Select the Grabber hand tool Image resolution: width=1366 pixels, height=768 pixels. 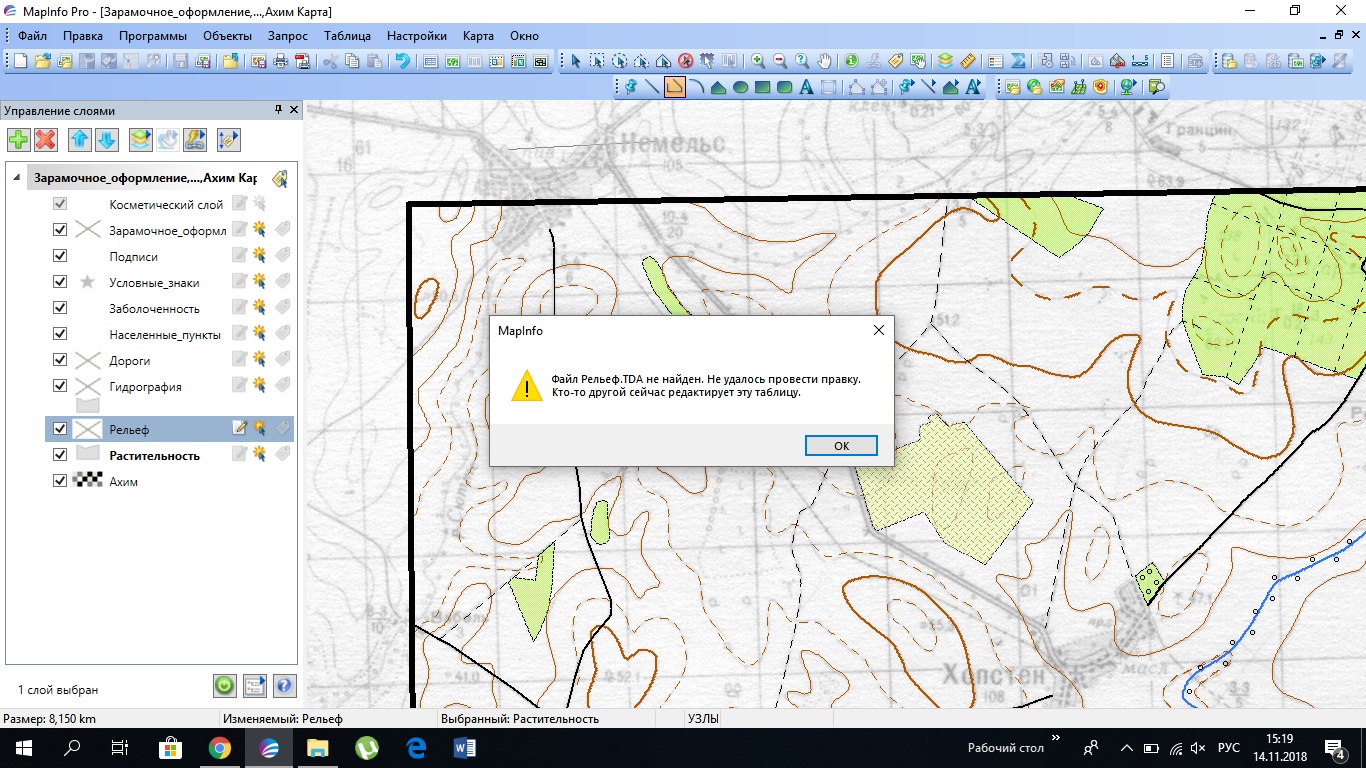(x=824, y=61)
